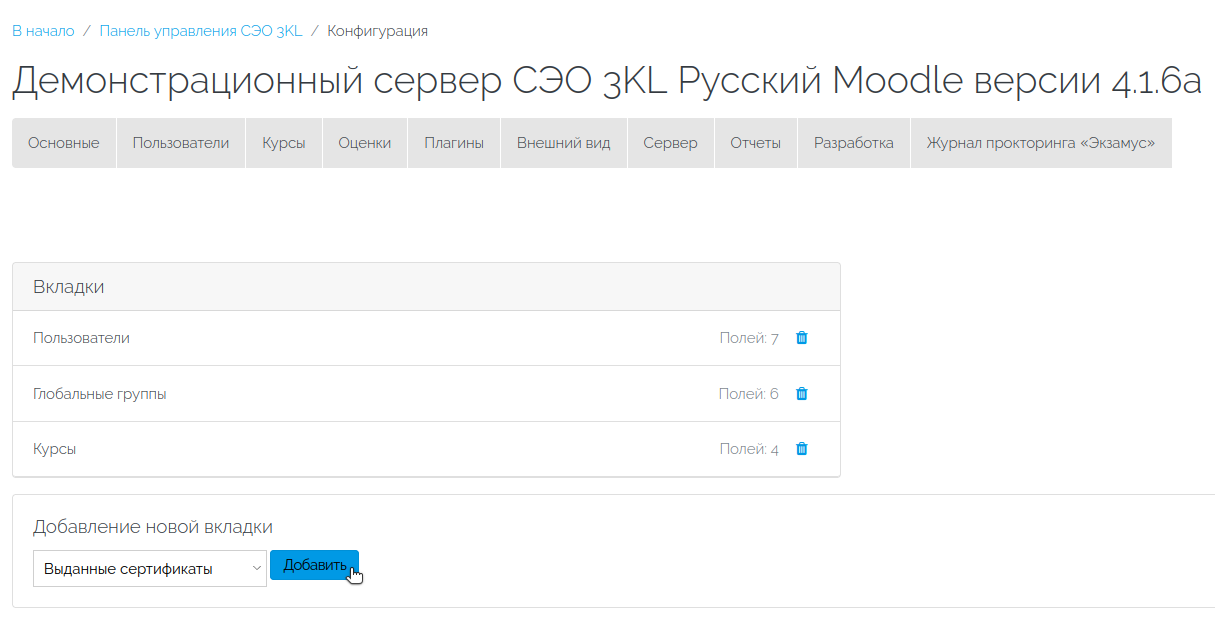1215x623 pixels.
Task: Click the Добавление новой вкладки heading
Action: coord(153,527)
